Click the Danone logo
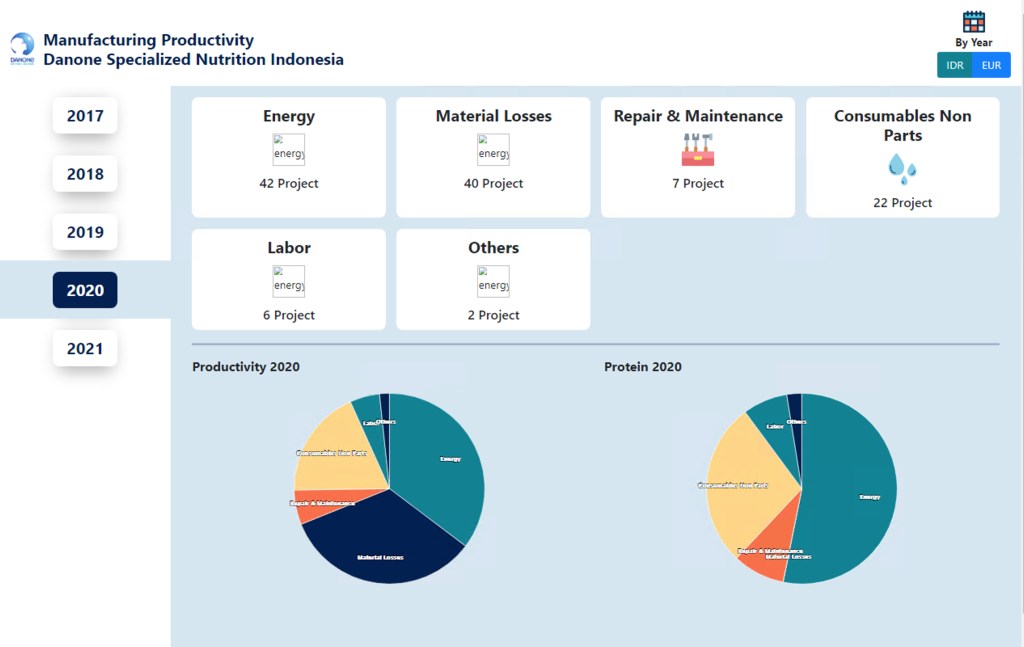The height and width of the screenshot is (647, 1024). pos(22,49)
